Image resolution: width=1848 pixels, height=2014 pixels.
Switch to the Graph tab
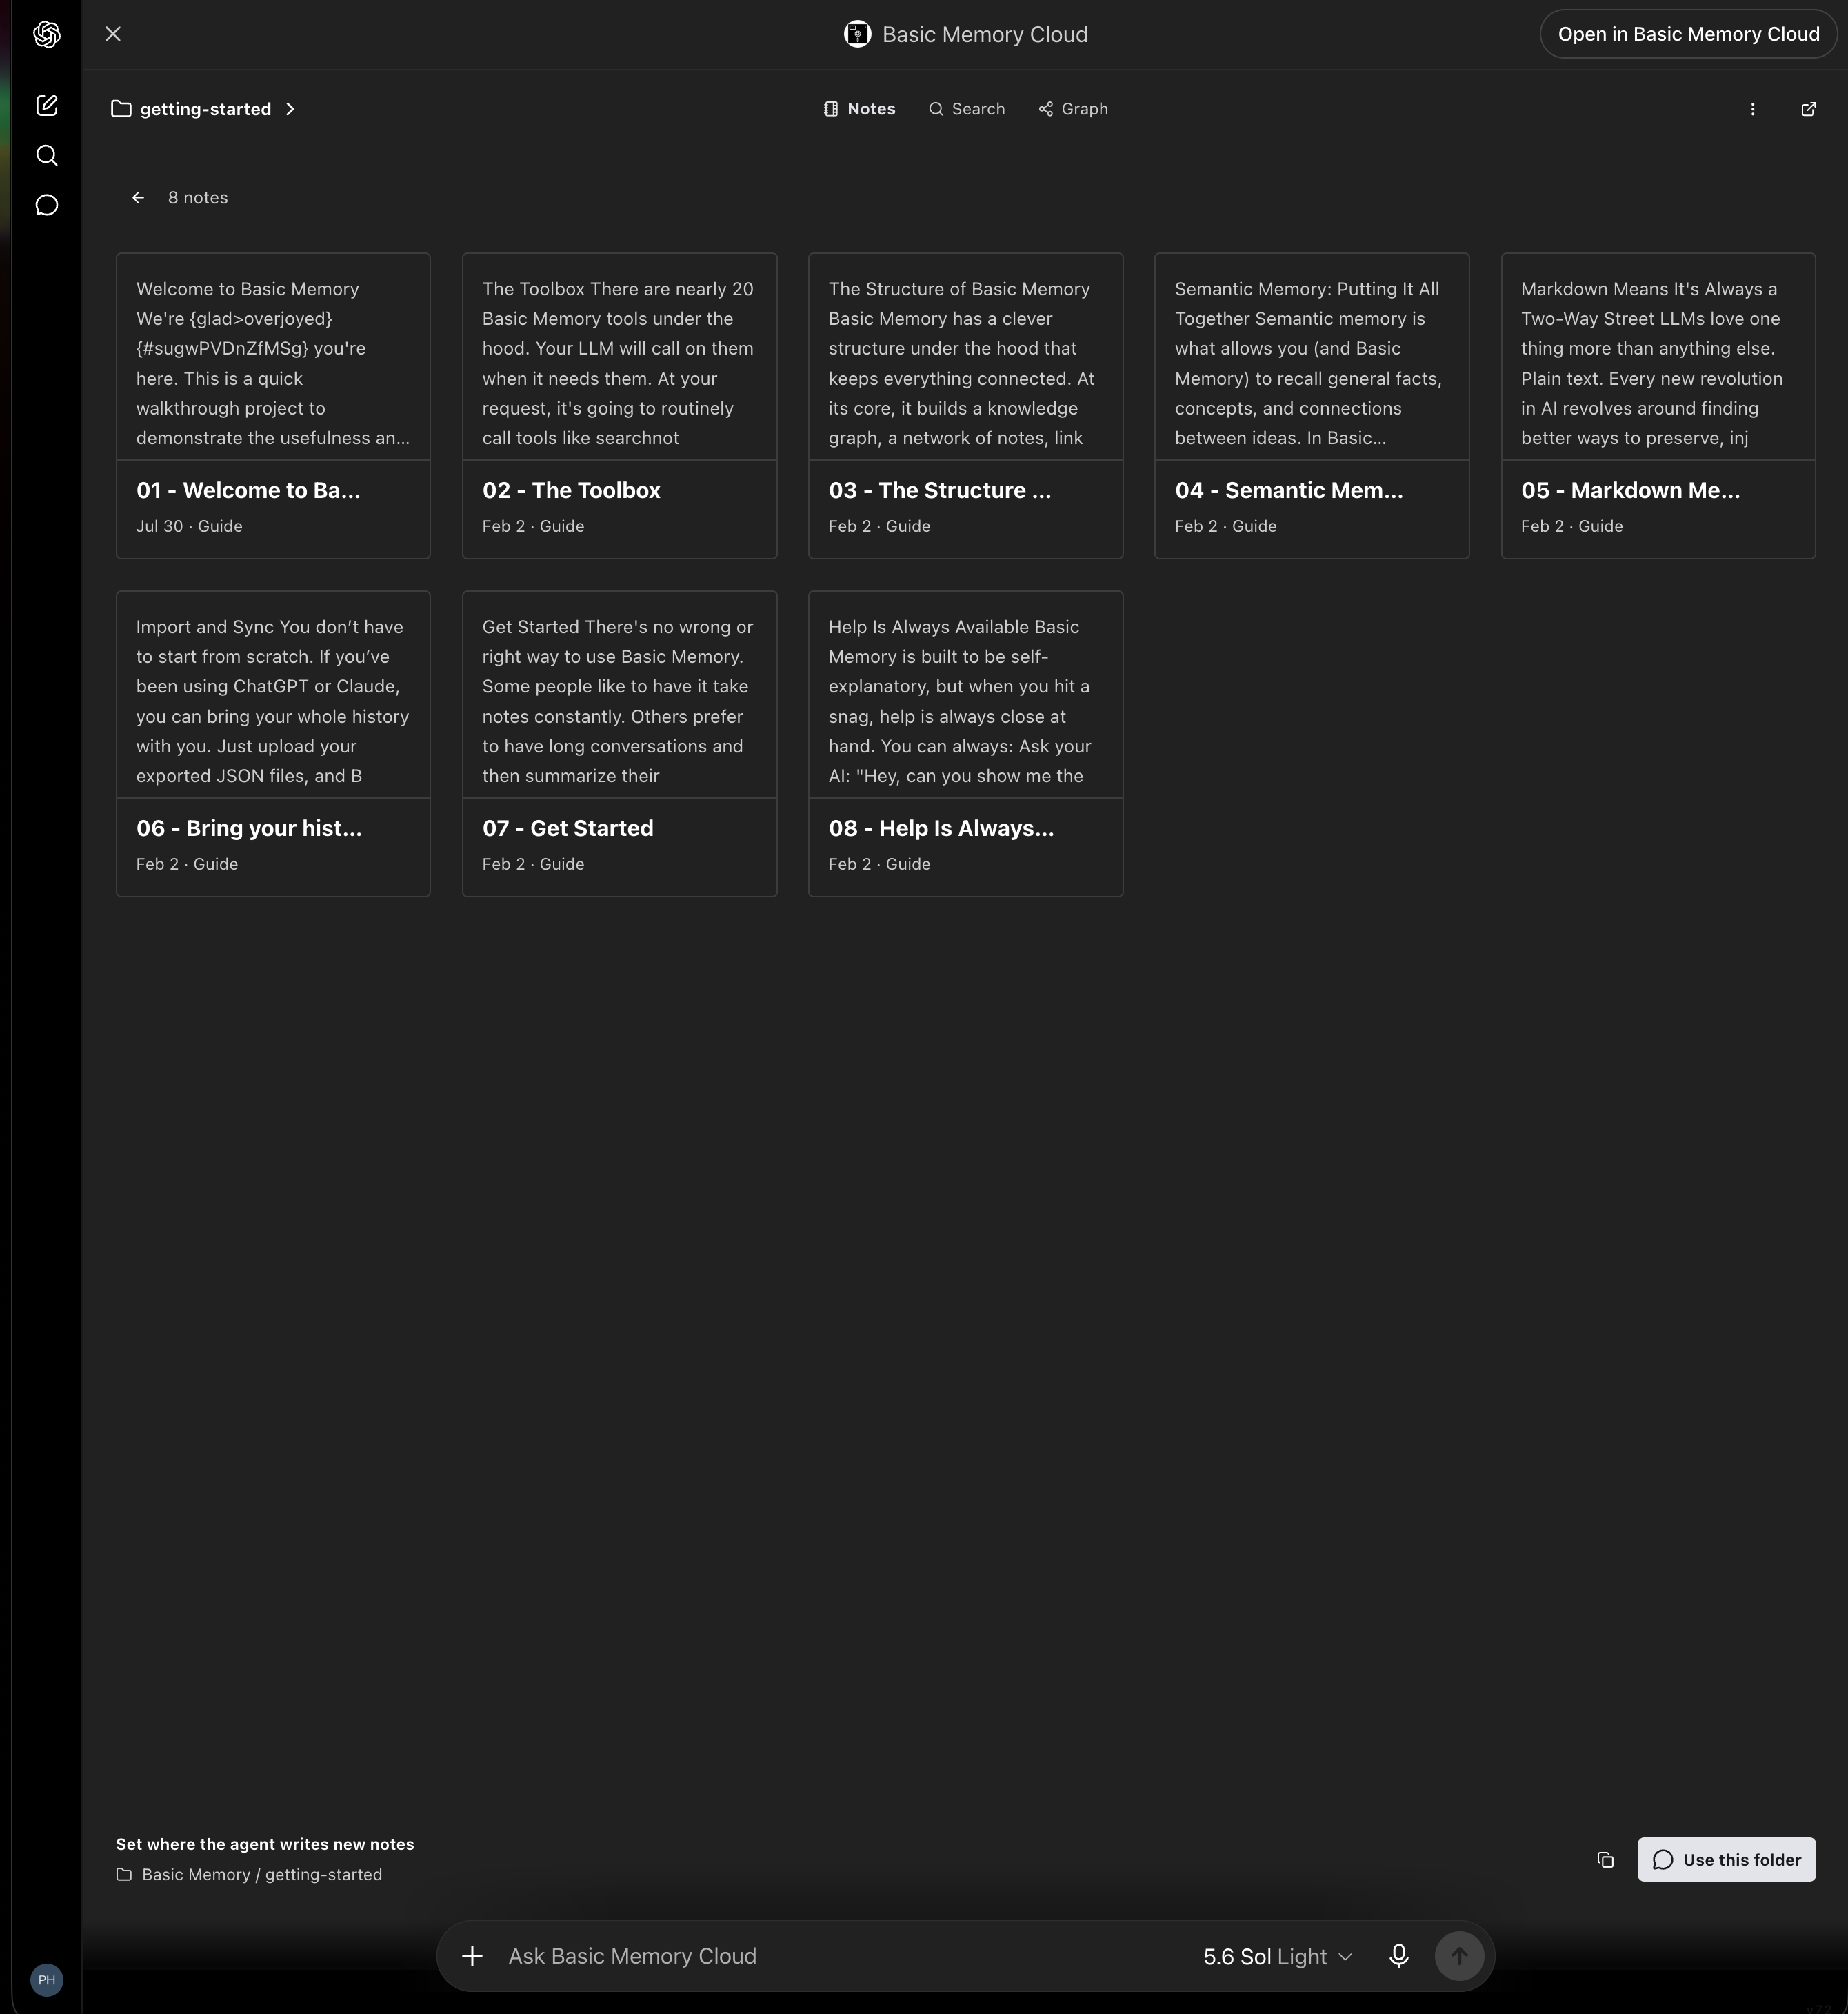click(x=1073, y=109)
